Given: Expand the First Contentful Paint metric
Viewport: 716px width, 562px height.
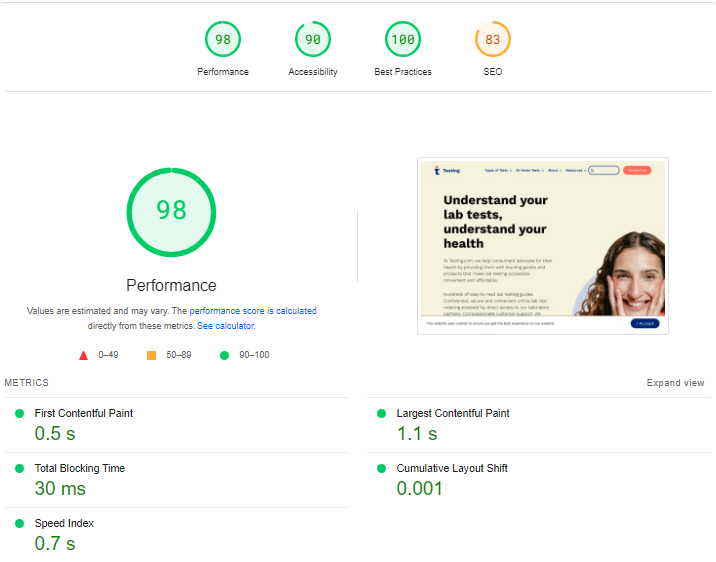Looking at the screenshot, I should (x=177, y=425).
